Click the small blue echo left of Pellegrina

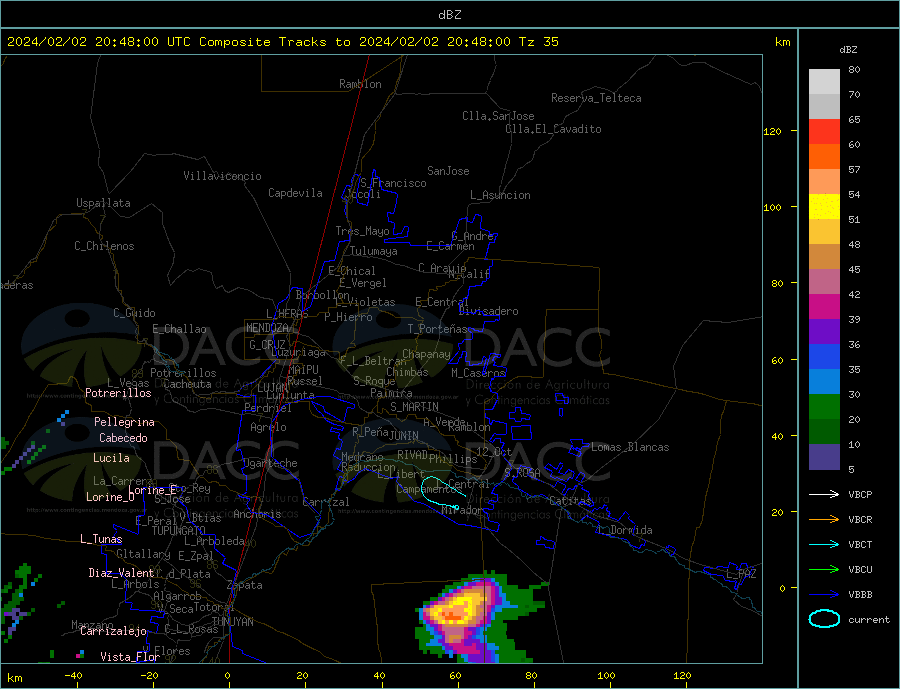click(63, 417)
